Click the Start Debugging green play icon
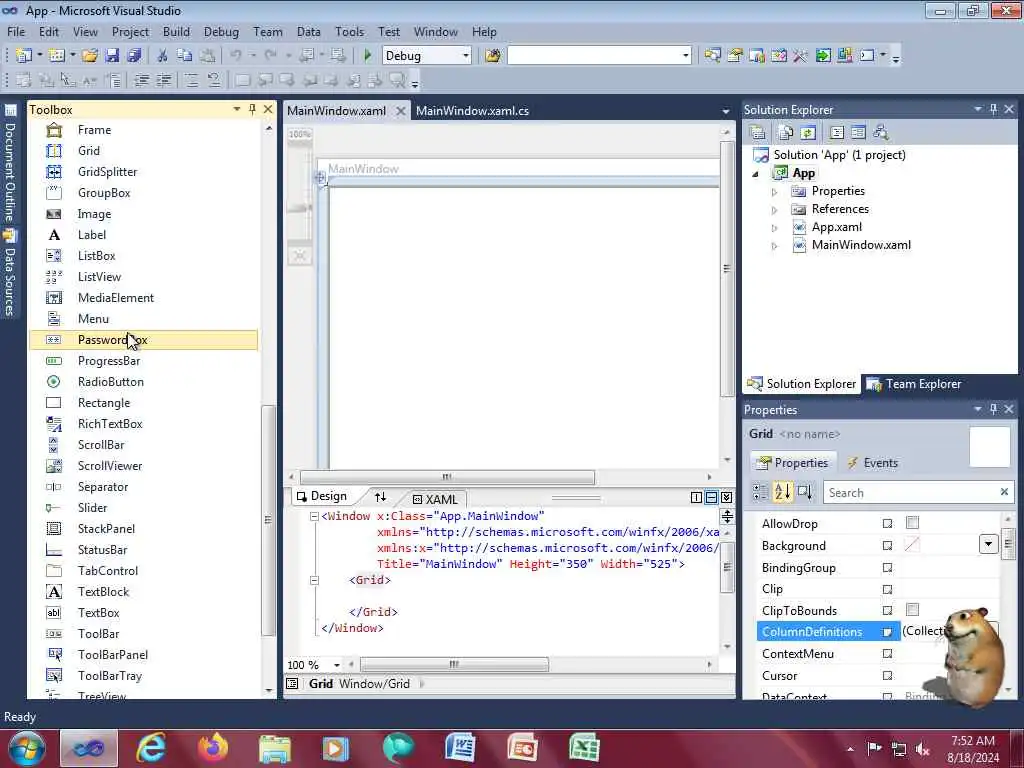Image resolution: width=1024 pixels, height=768 pixels. (x=368, y=56)
